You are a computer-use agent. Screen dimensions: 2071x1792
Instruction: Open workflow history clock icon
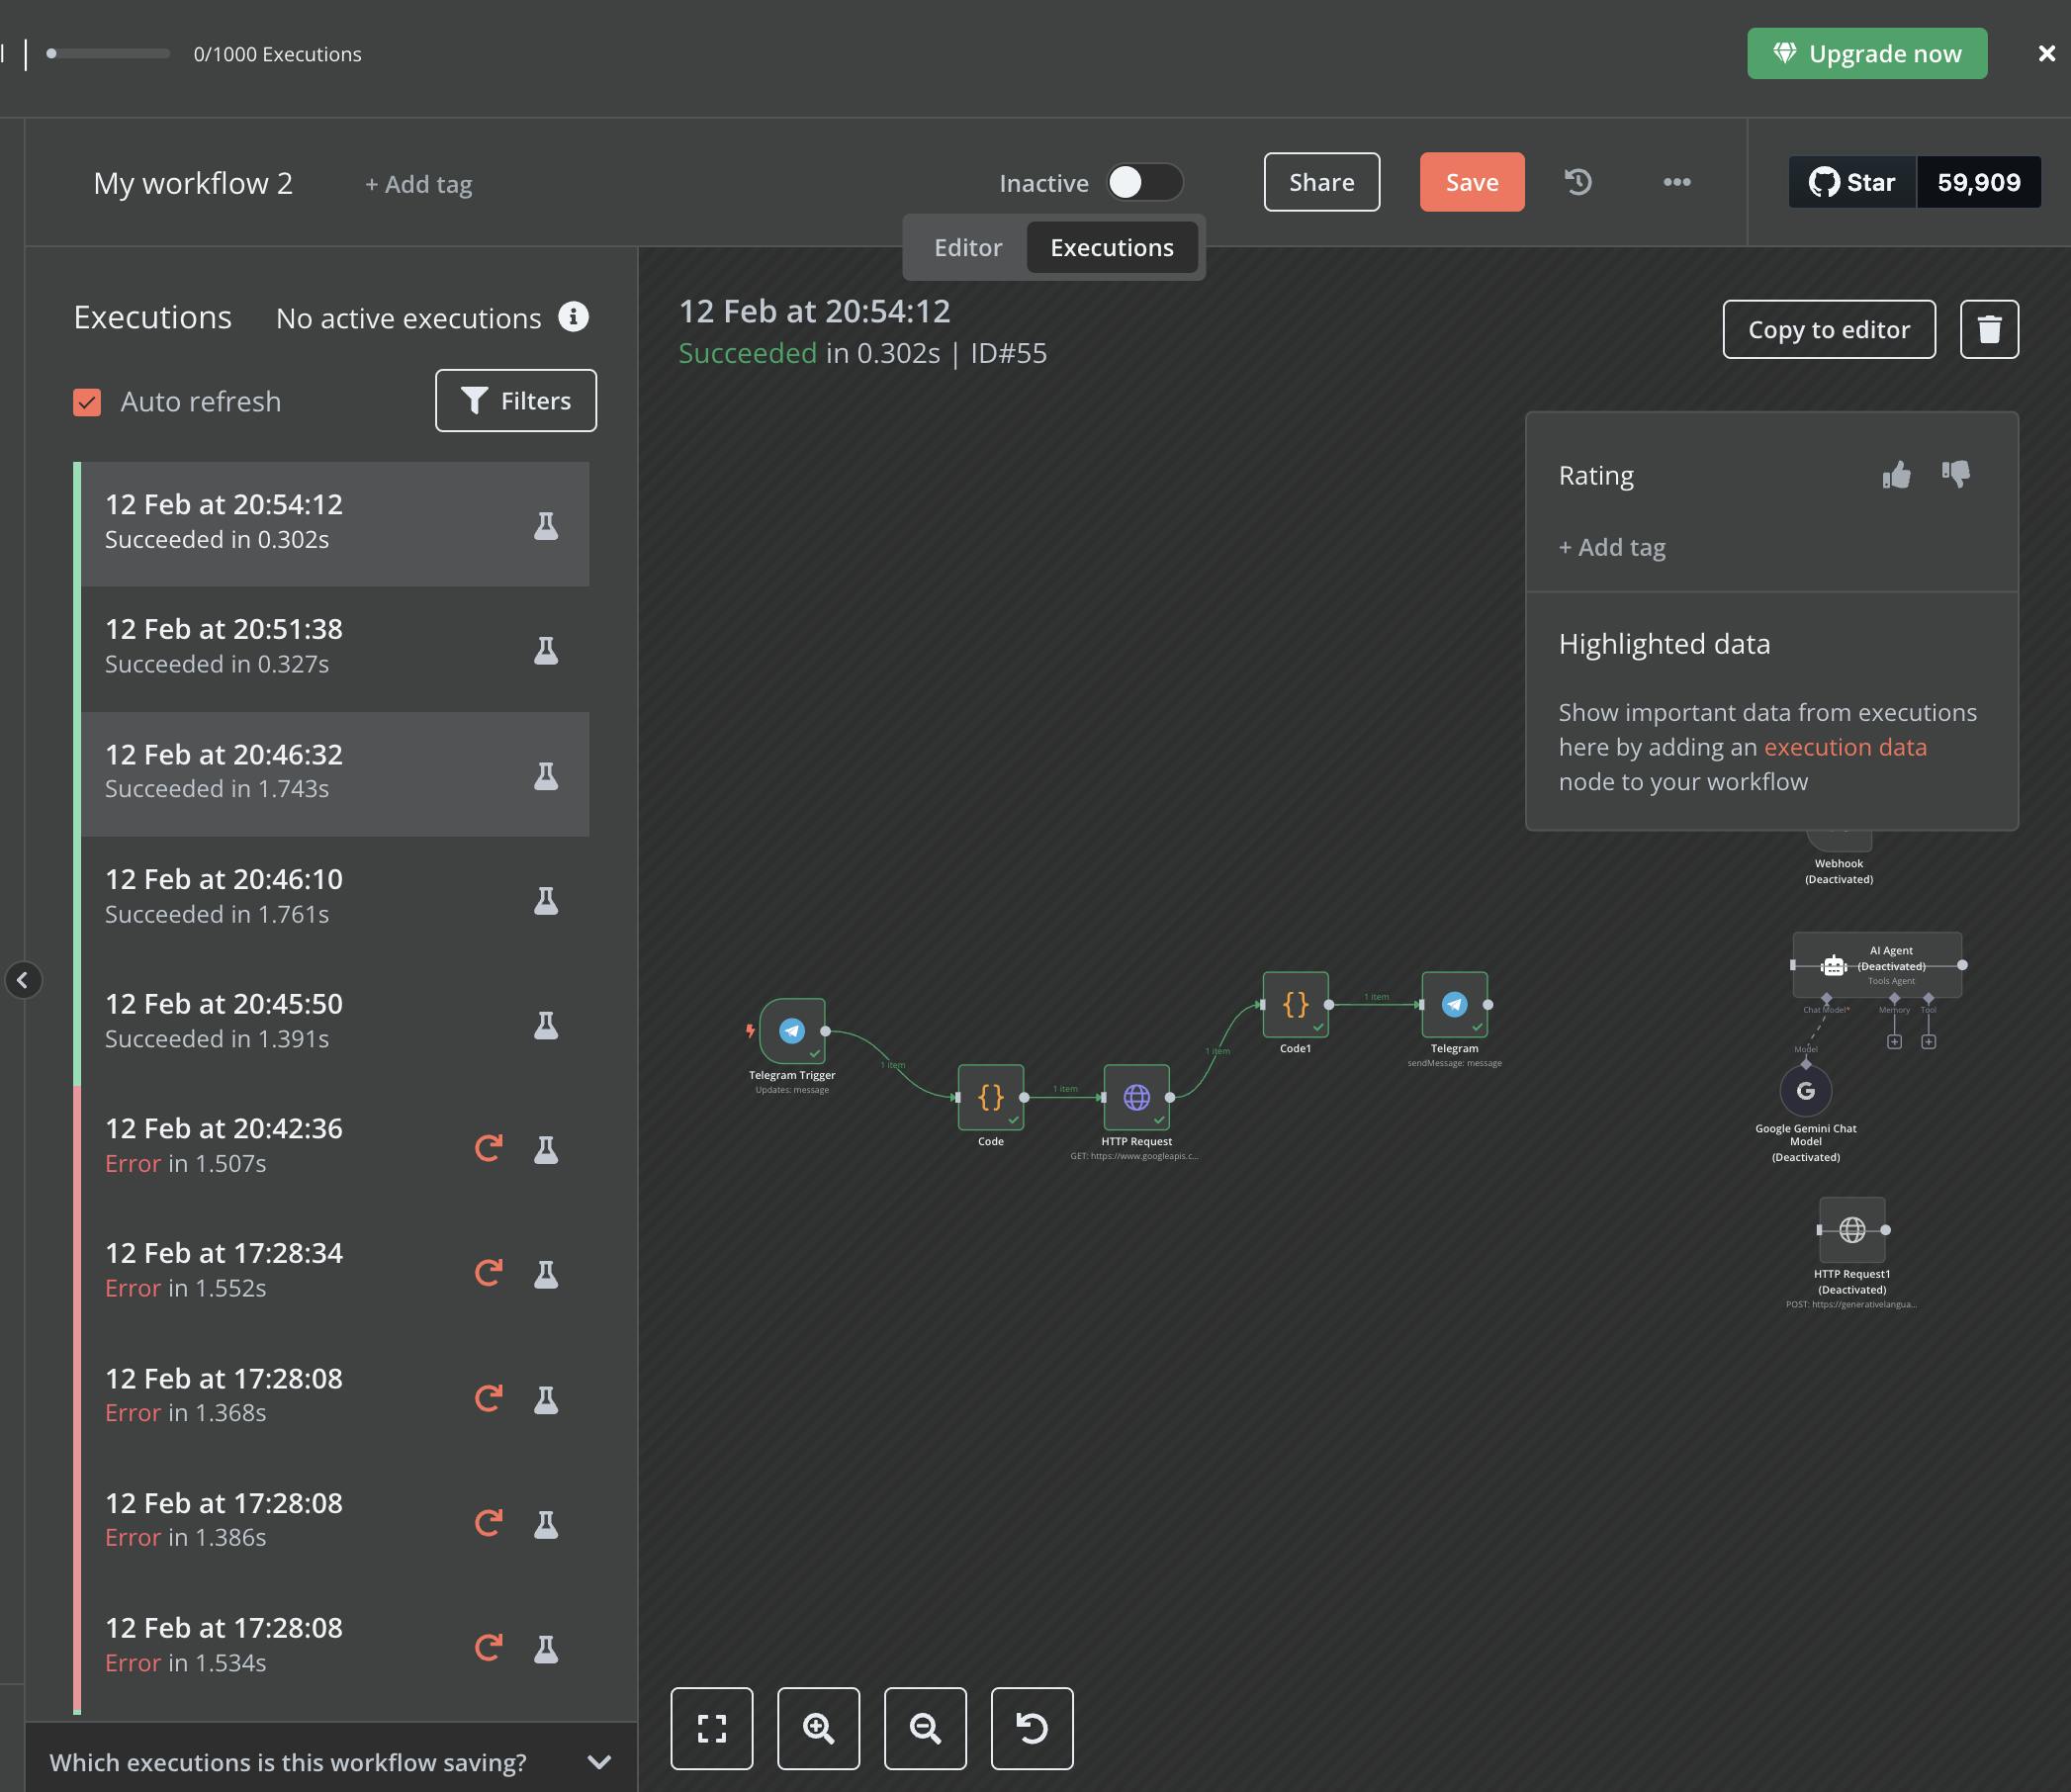coord(1578,182)
